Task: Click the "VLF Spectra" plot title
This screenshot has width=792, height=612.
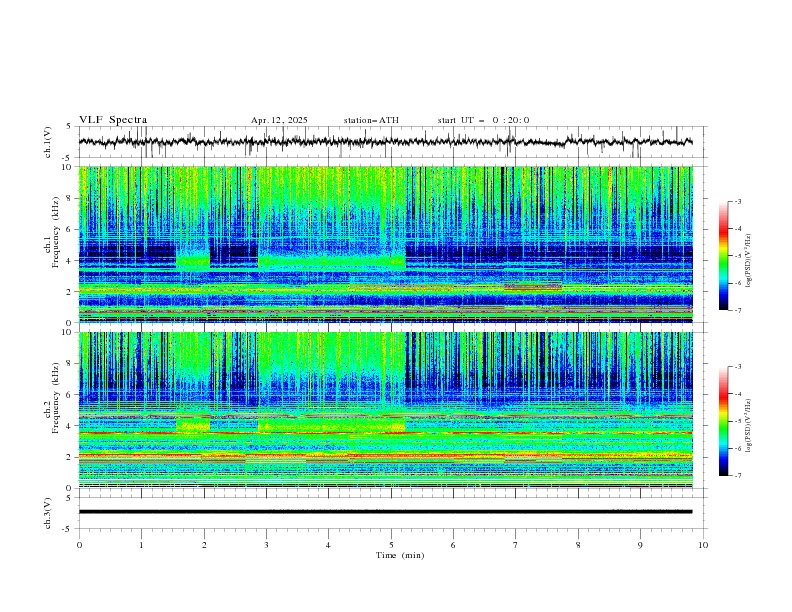Action: pos(113,120)
